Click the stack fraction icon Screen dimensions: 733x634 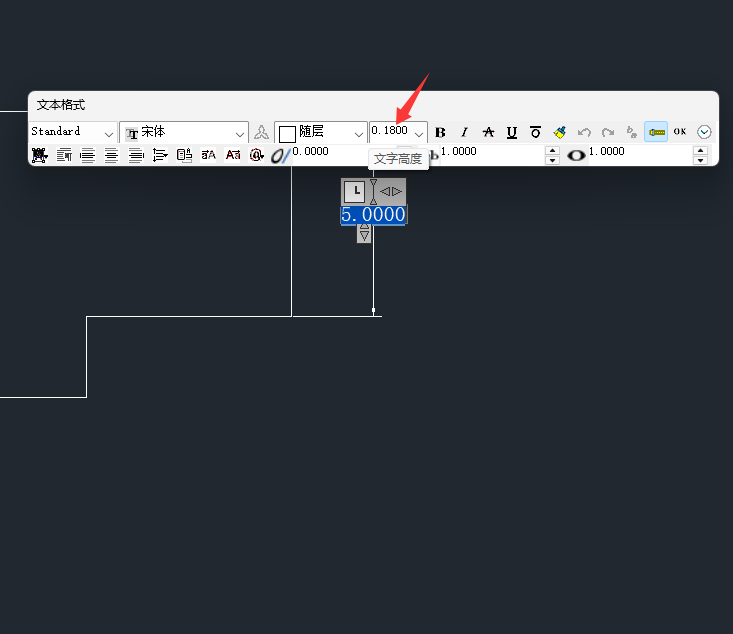632,132
